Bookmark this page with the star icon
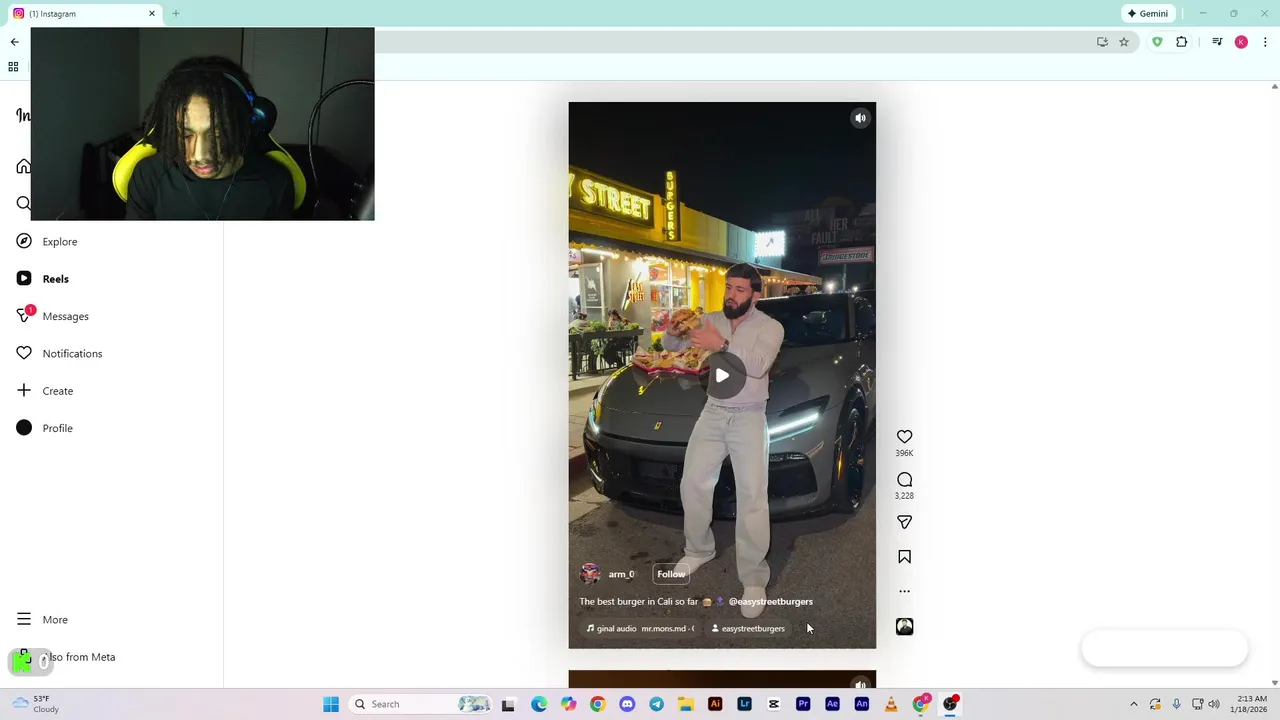This screenshot has width=1280, height=720. (x=1124, y=42)
